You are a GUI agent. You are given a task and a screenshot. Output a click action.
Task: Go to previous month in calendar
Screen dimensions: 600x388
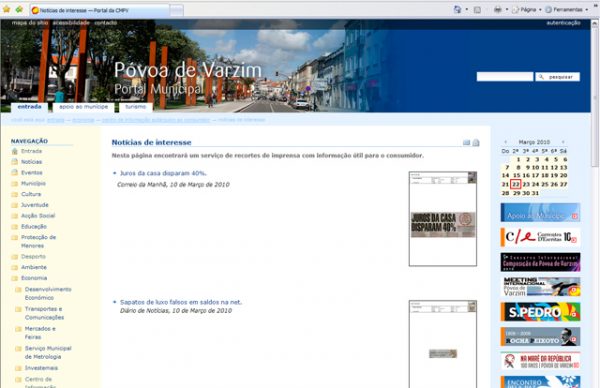(505, 142)
